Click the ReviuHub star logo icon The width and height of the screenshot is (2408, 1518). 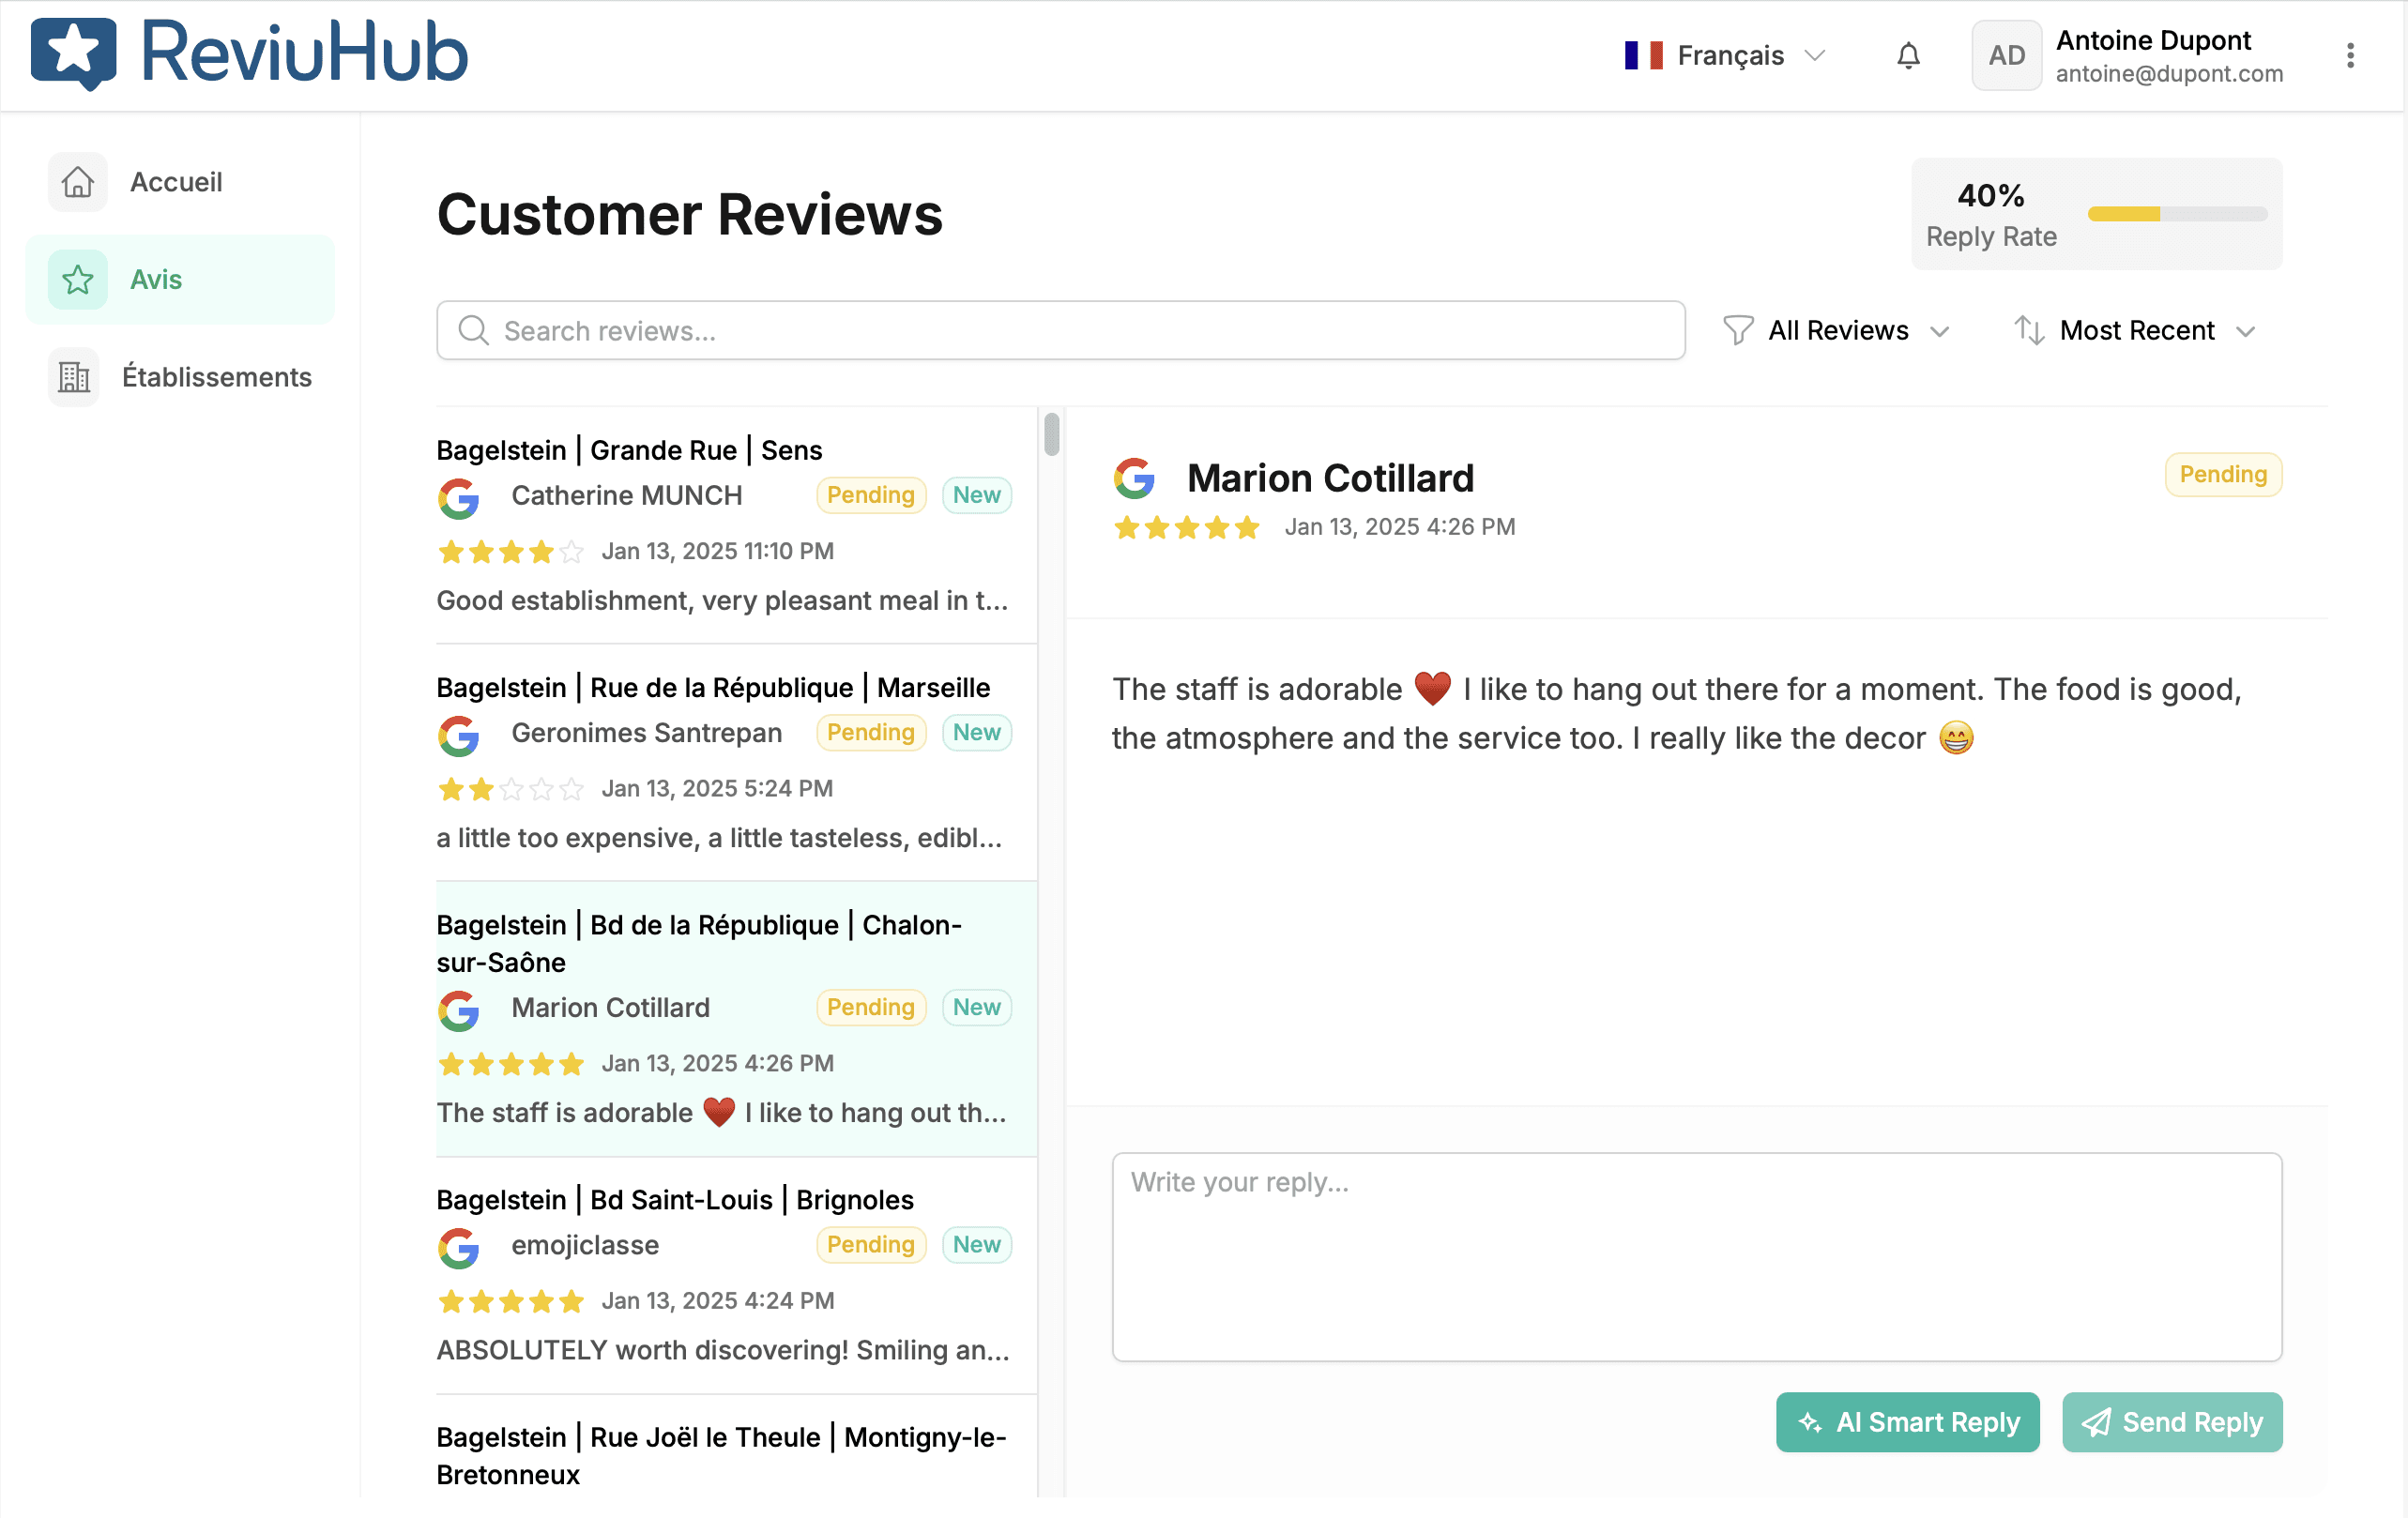(73, 53)
